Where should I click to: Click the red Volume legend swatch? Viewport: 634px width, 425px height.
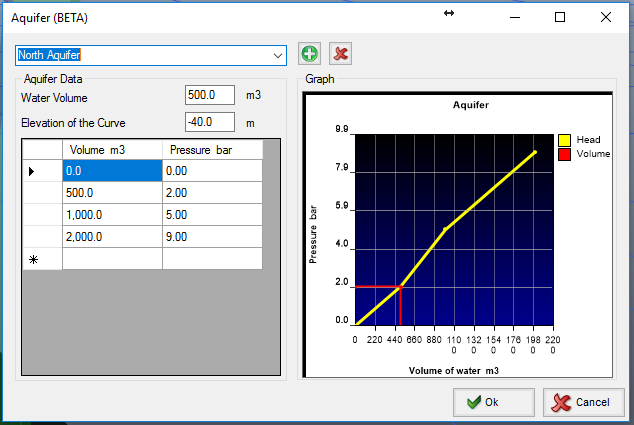tap(563, 154)
